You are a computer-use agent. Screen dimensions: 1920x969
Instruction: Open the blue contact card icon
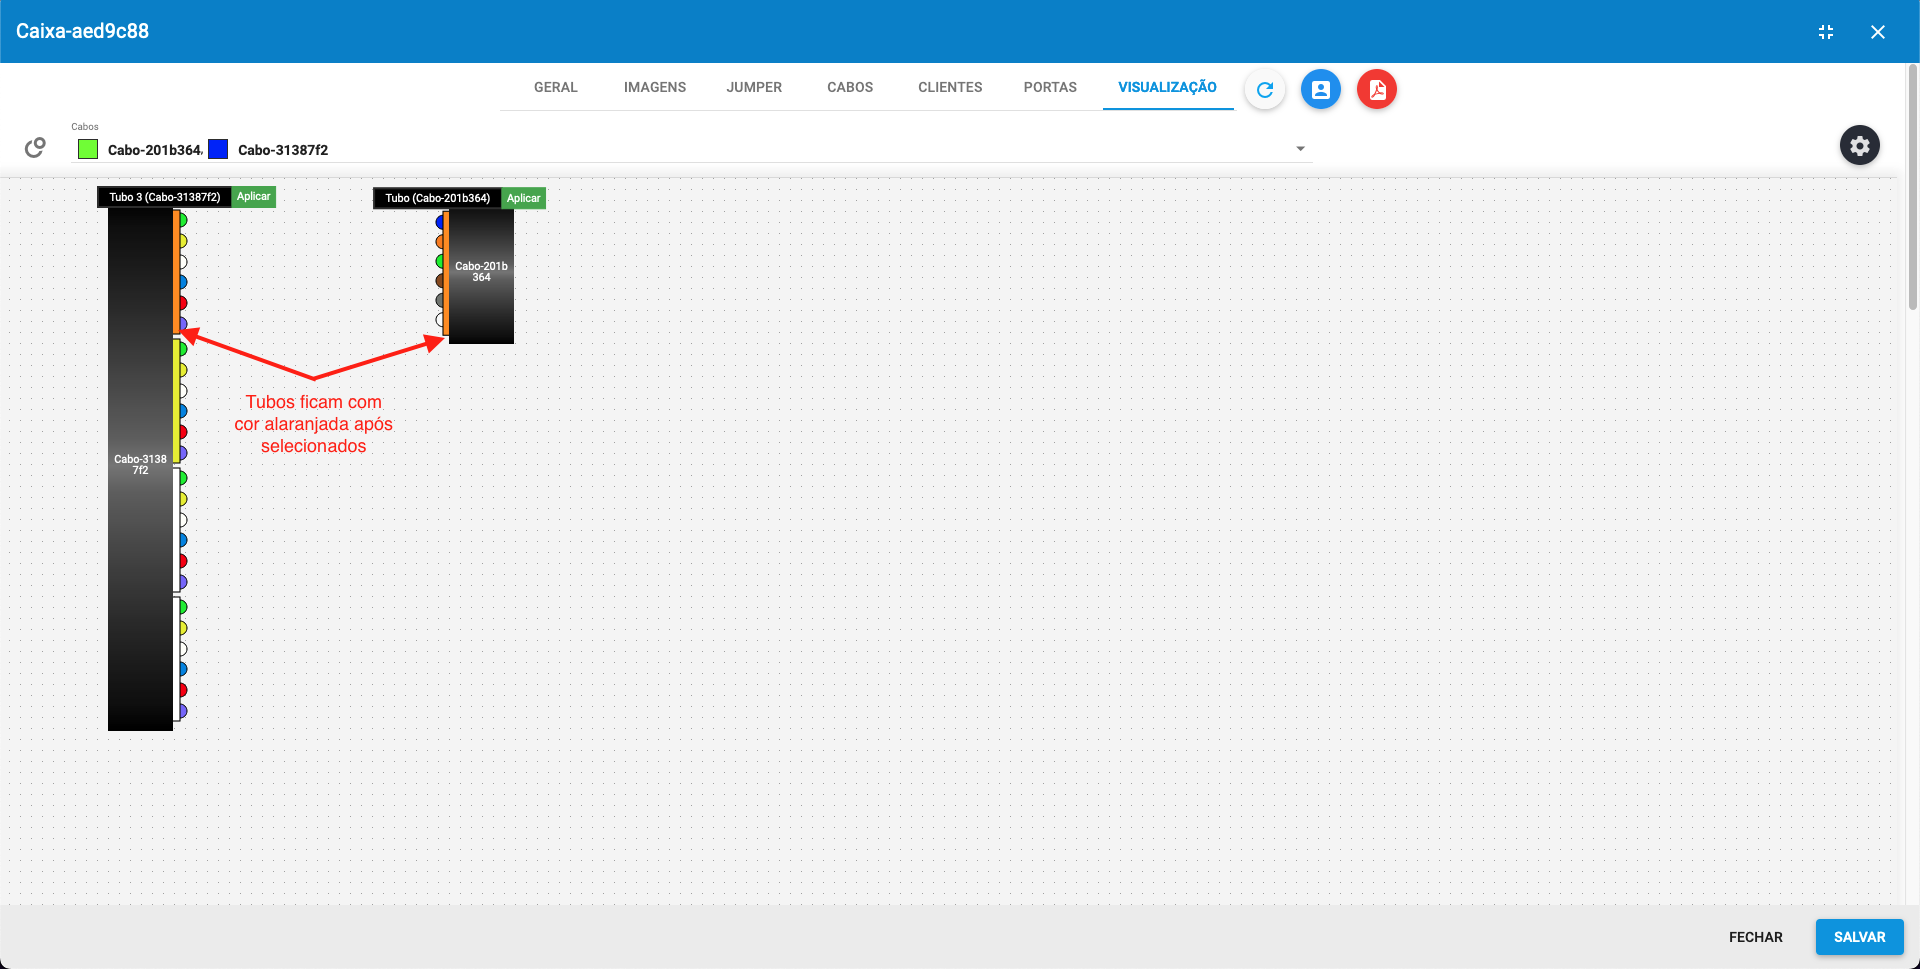point(1320,89)
